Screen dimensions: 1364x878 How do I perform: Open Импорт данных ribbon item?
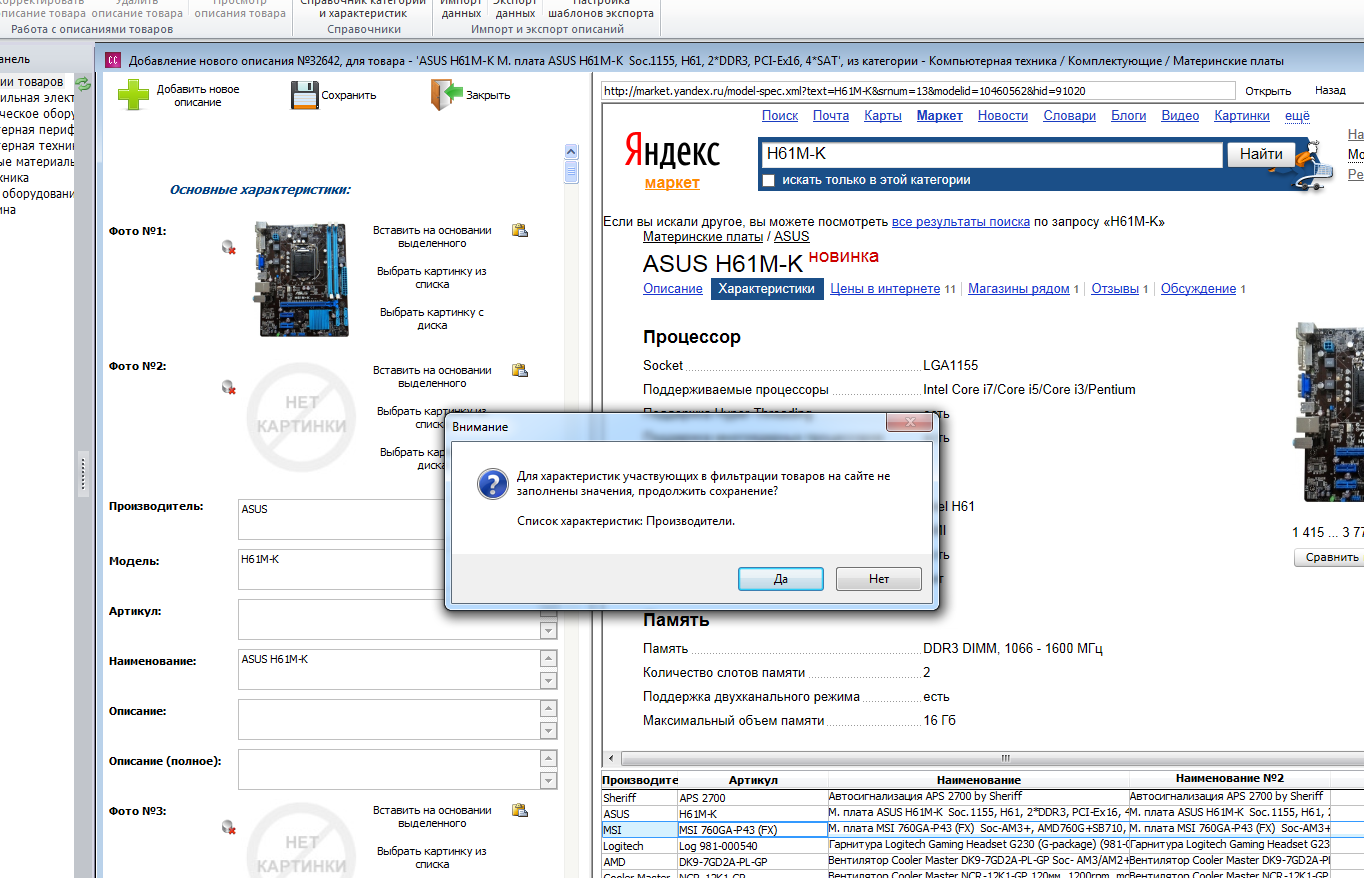461,8
